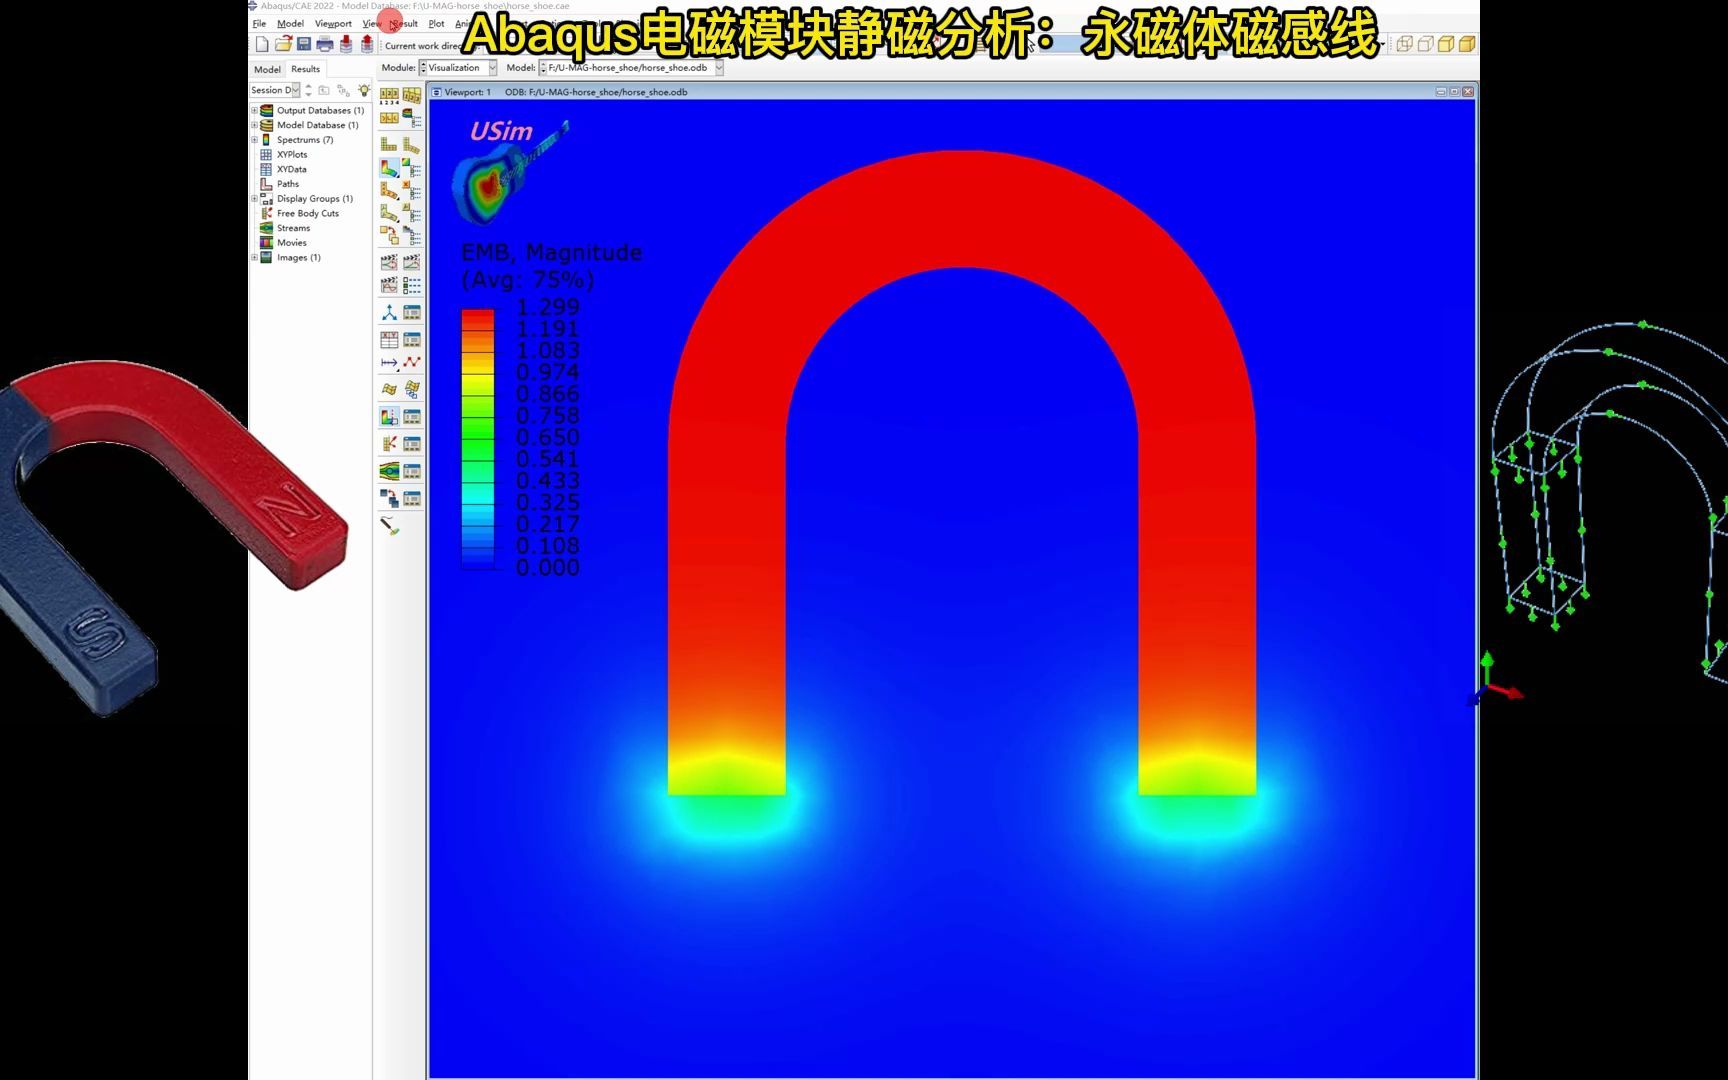The image size is (1728, 1080).
Task: Minimize Viewport 1 window
Action: pyautogui.click(x=1441, y=92)
